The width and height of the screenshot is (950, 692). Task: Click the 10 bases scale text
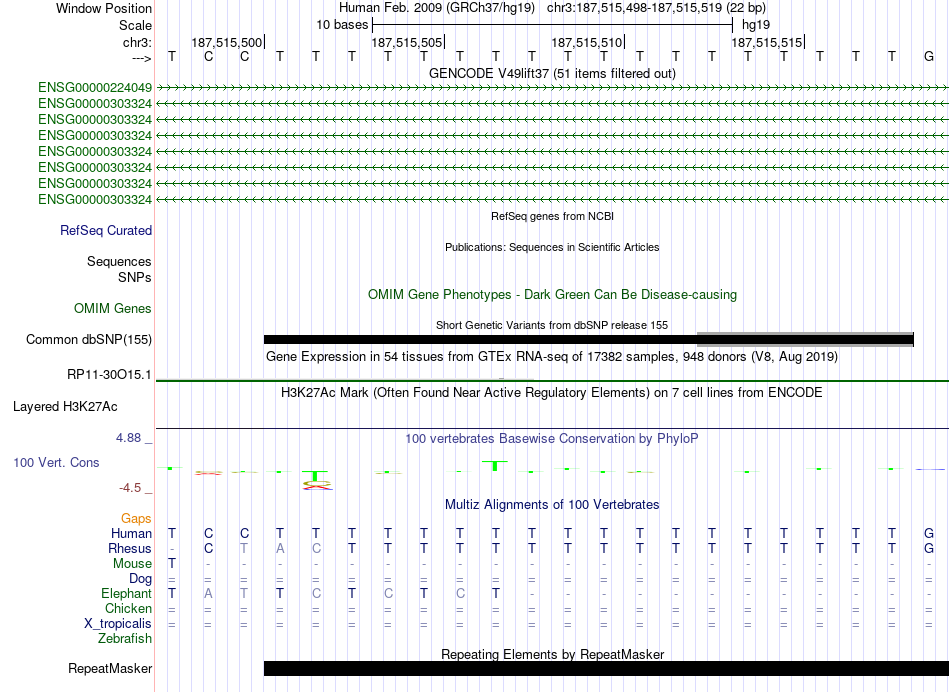click(342, 25)
